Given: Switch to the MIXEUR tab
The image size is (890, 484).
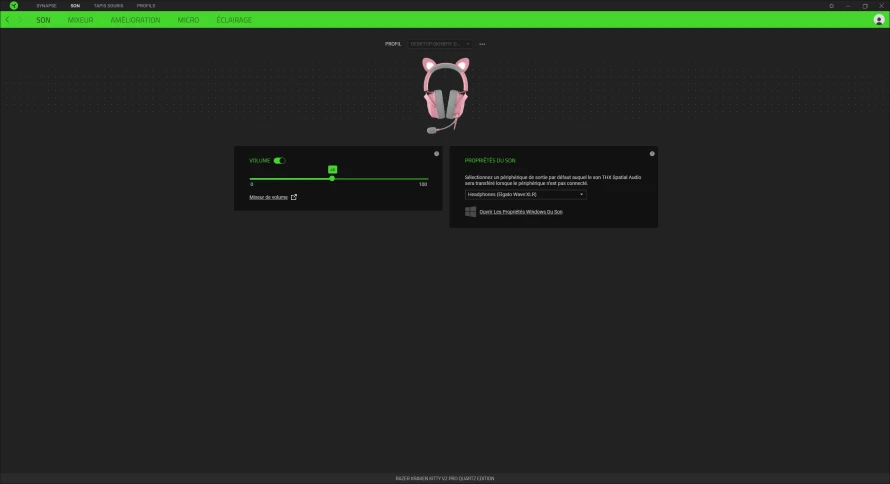Looking at the screenshot, I should [80, 20].
